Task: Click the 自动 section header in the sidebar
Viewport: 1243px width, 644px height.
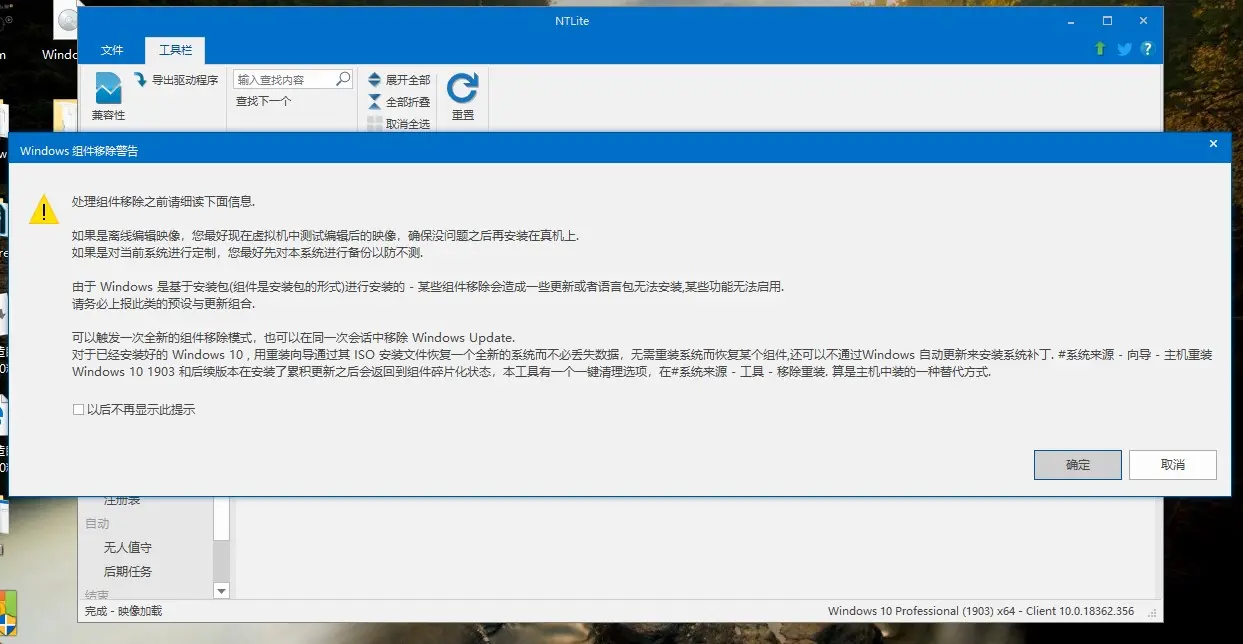Action: pos(97,524)
